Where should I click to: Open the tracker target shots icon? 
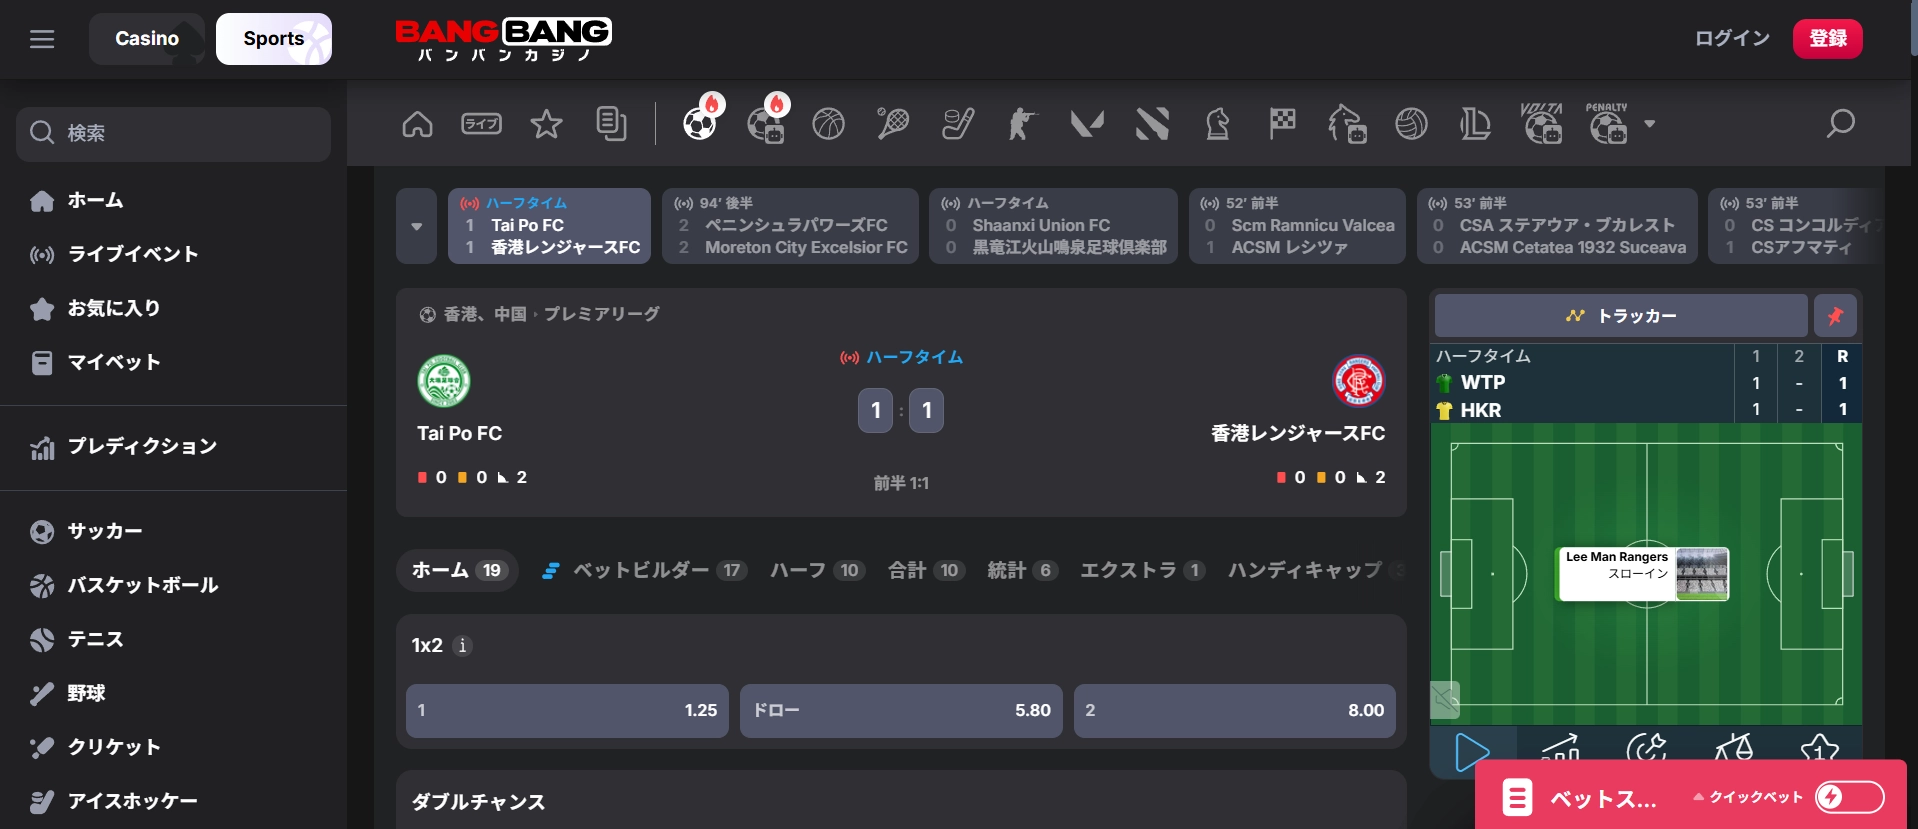coord(1646,749)
